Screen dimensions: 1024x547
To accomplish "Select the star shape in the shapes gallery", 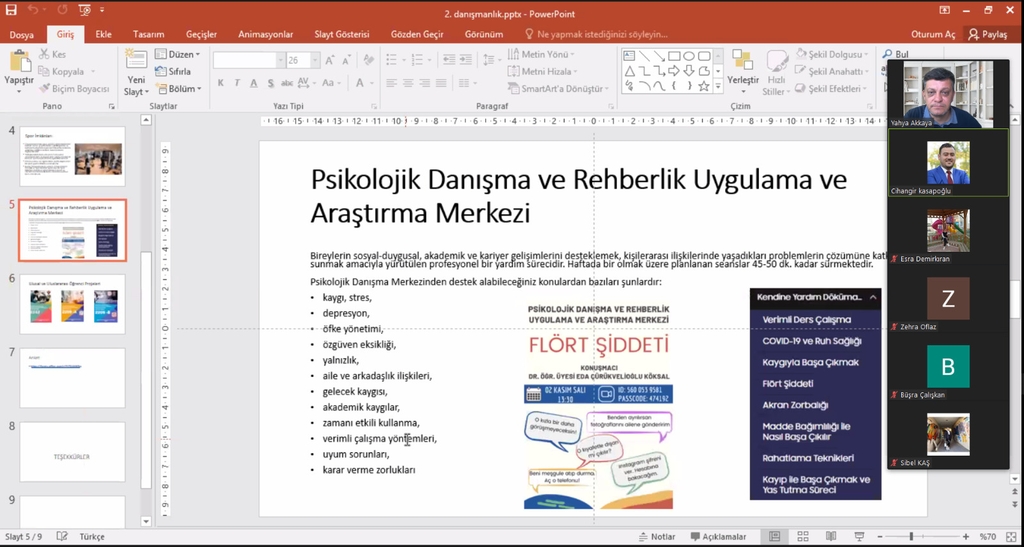I will click(705, 86).
